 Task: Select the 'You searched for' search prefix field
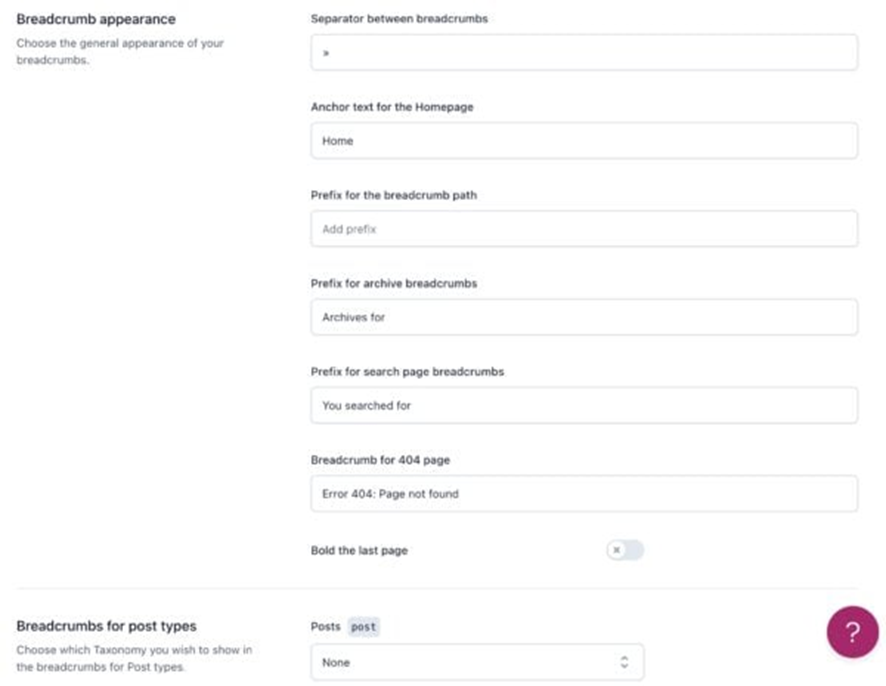584,405
